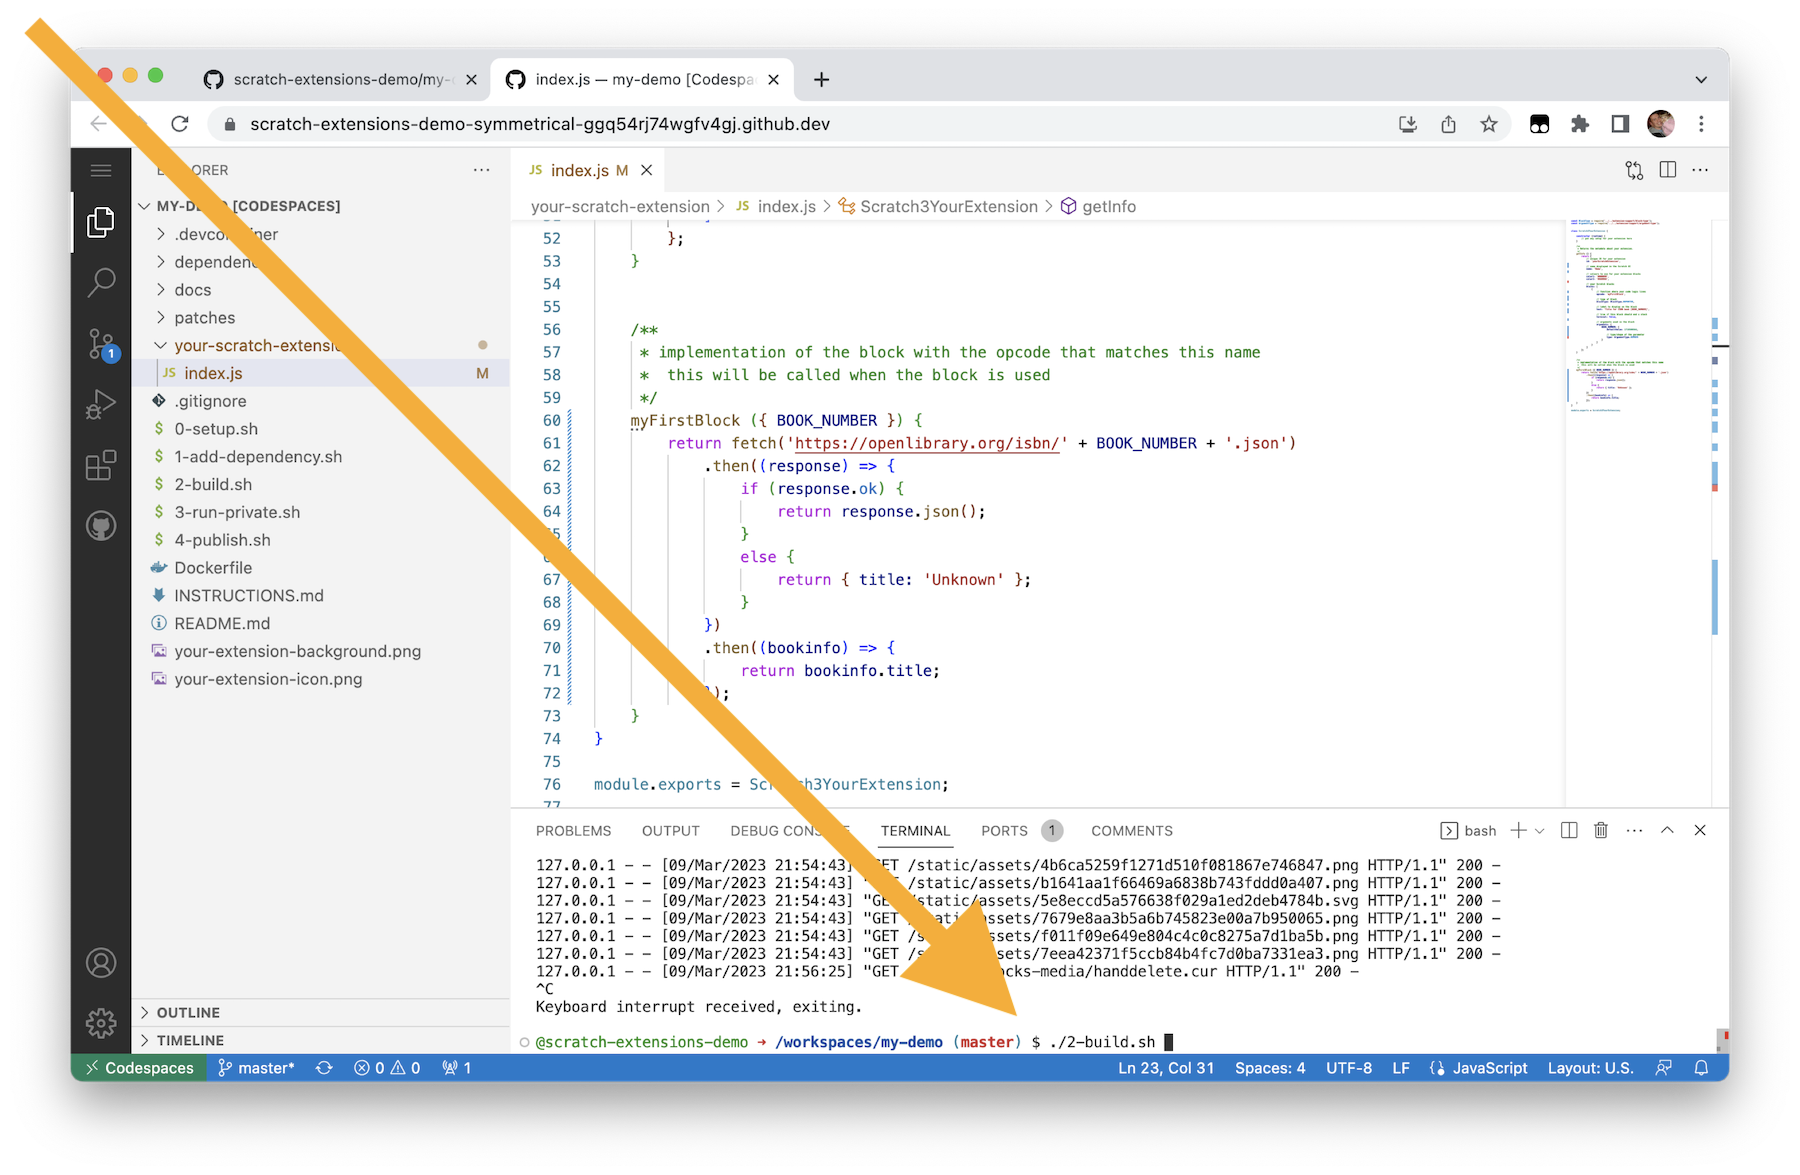Open the Source Control view

coord(100,343)
